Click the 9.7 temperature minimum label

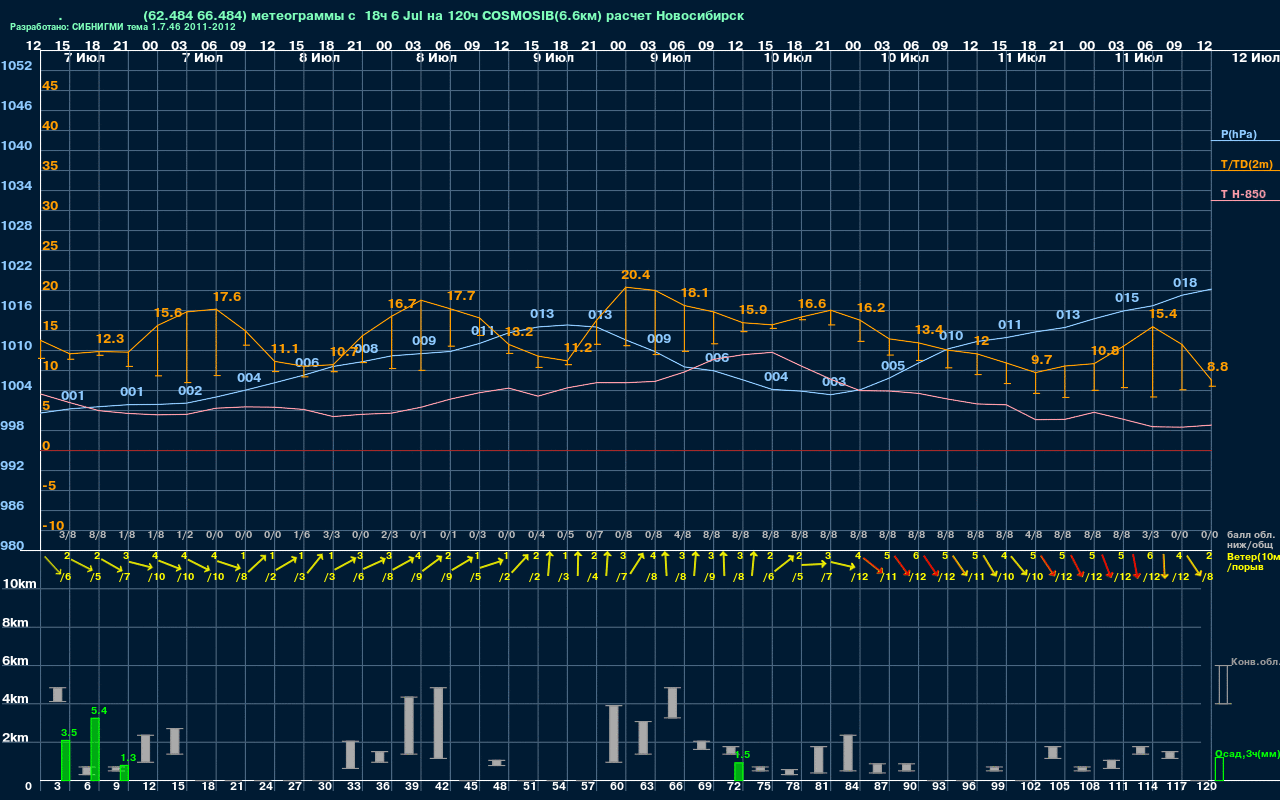tap(1041, 360)
